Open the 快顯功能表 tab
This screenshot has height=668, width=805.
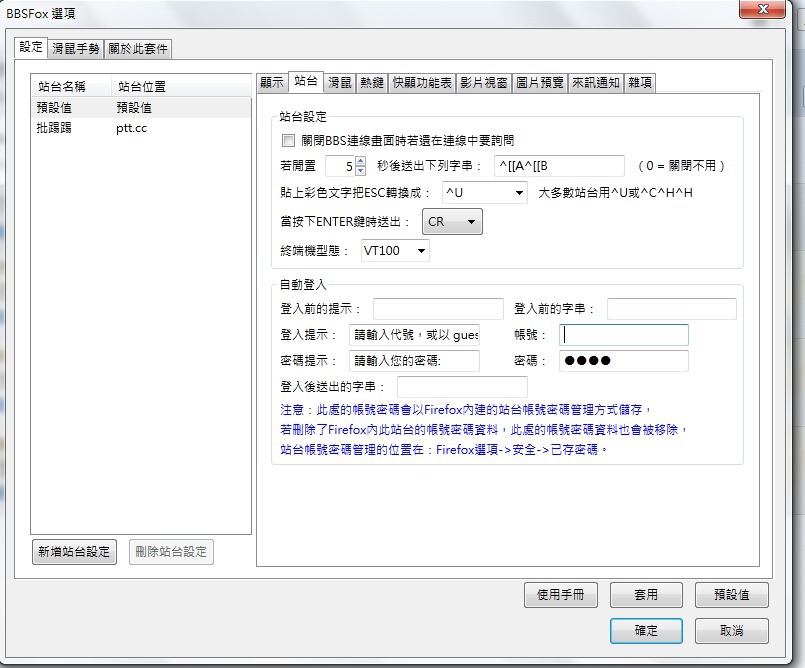[422, 83]
